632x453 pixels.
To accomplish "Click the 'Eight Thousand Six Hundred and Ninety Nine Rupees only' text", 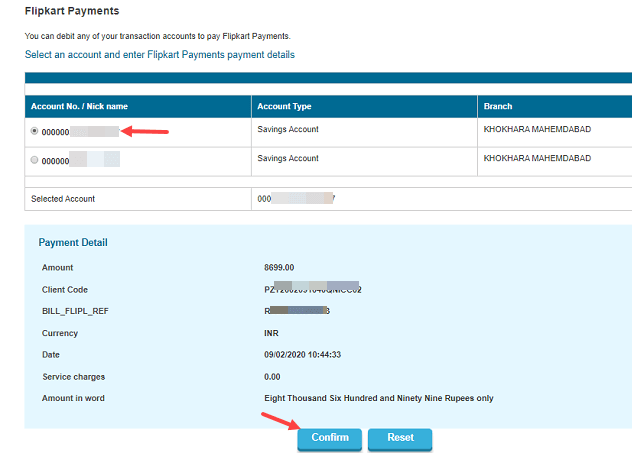I will tap(378, 398).
